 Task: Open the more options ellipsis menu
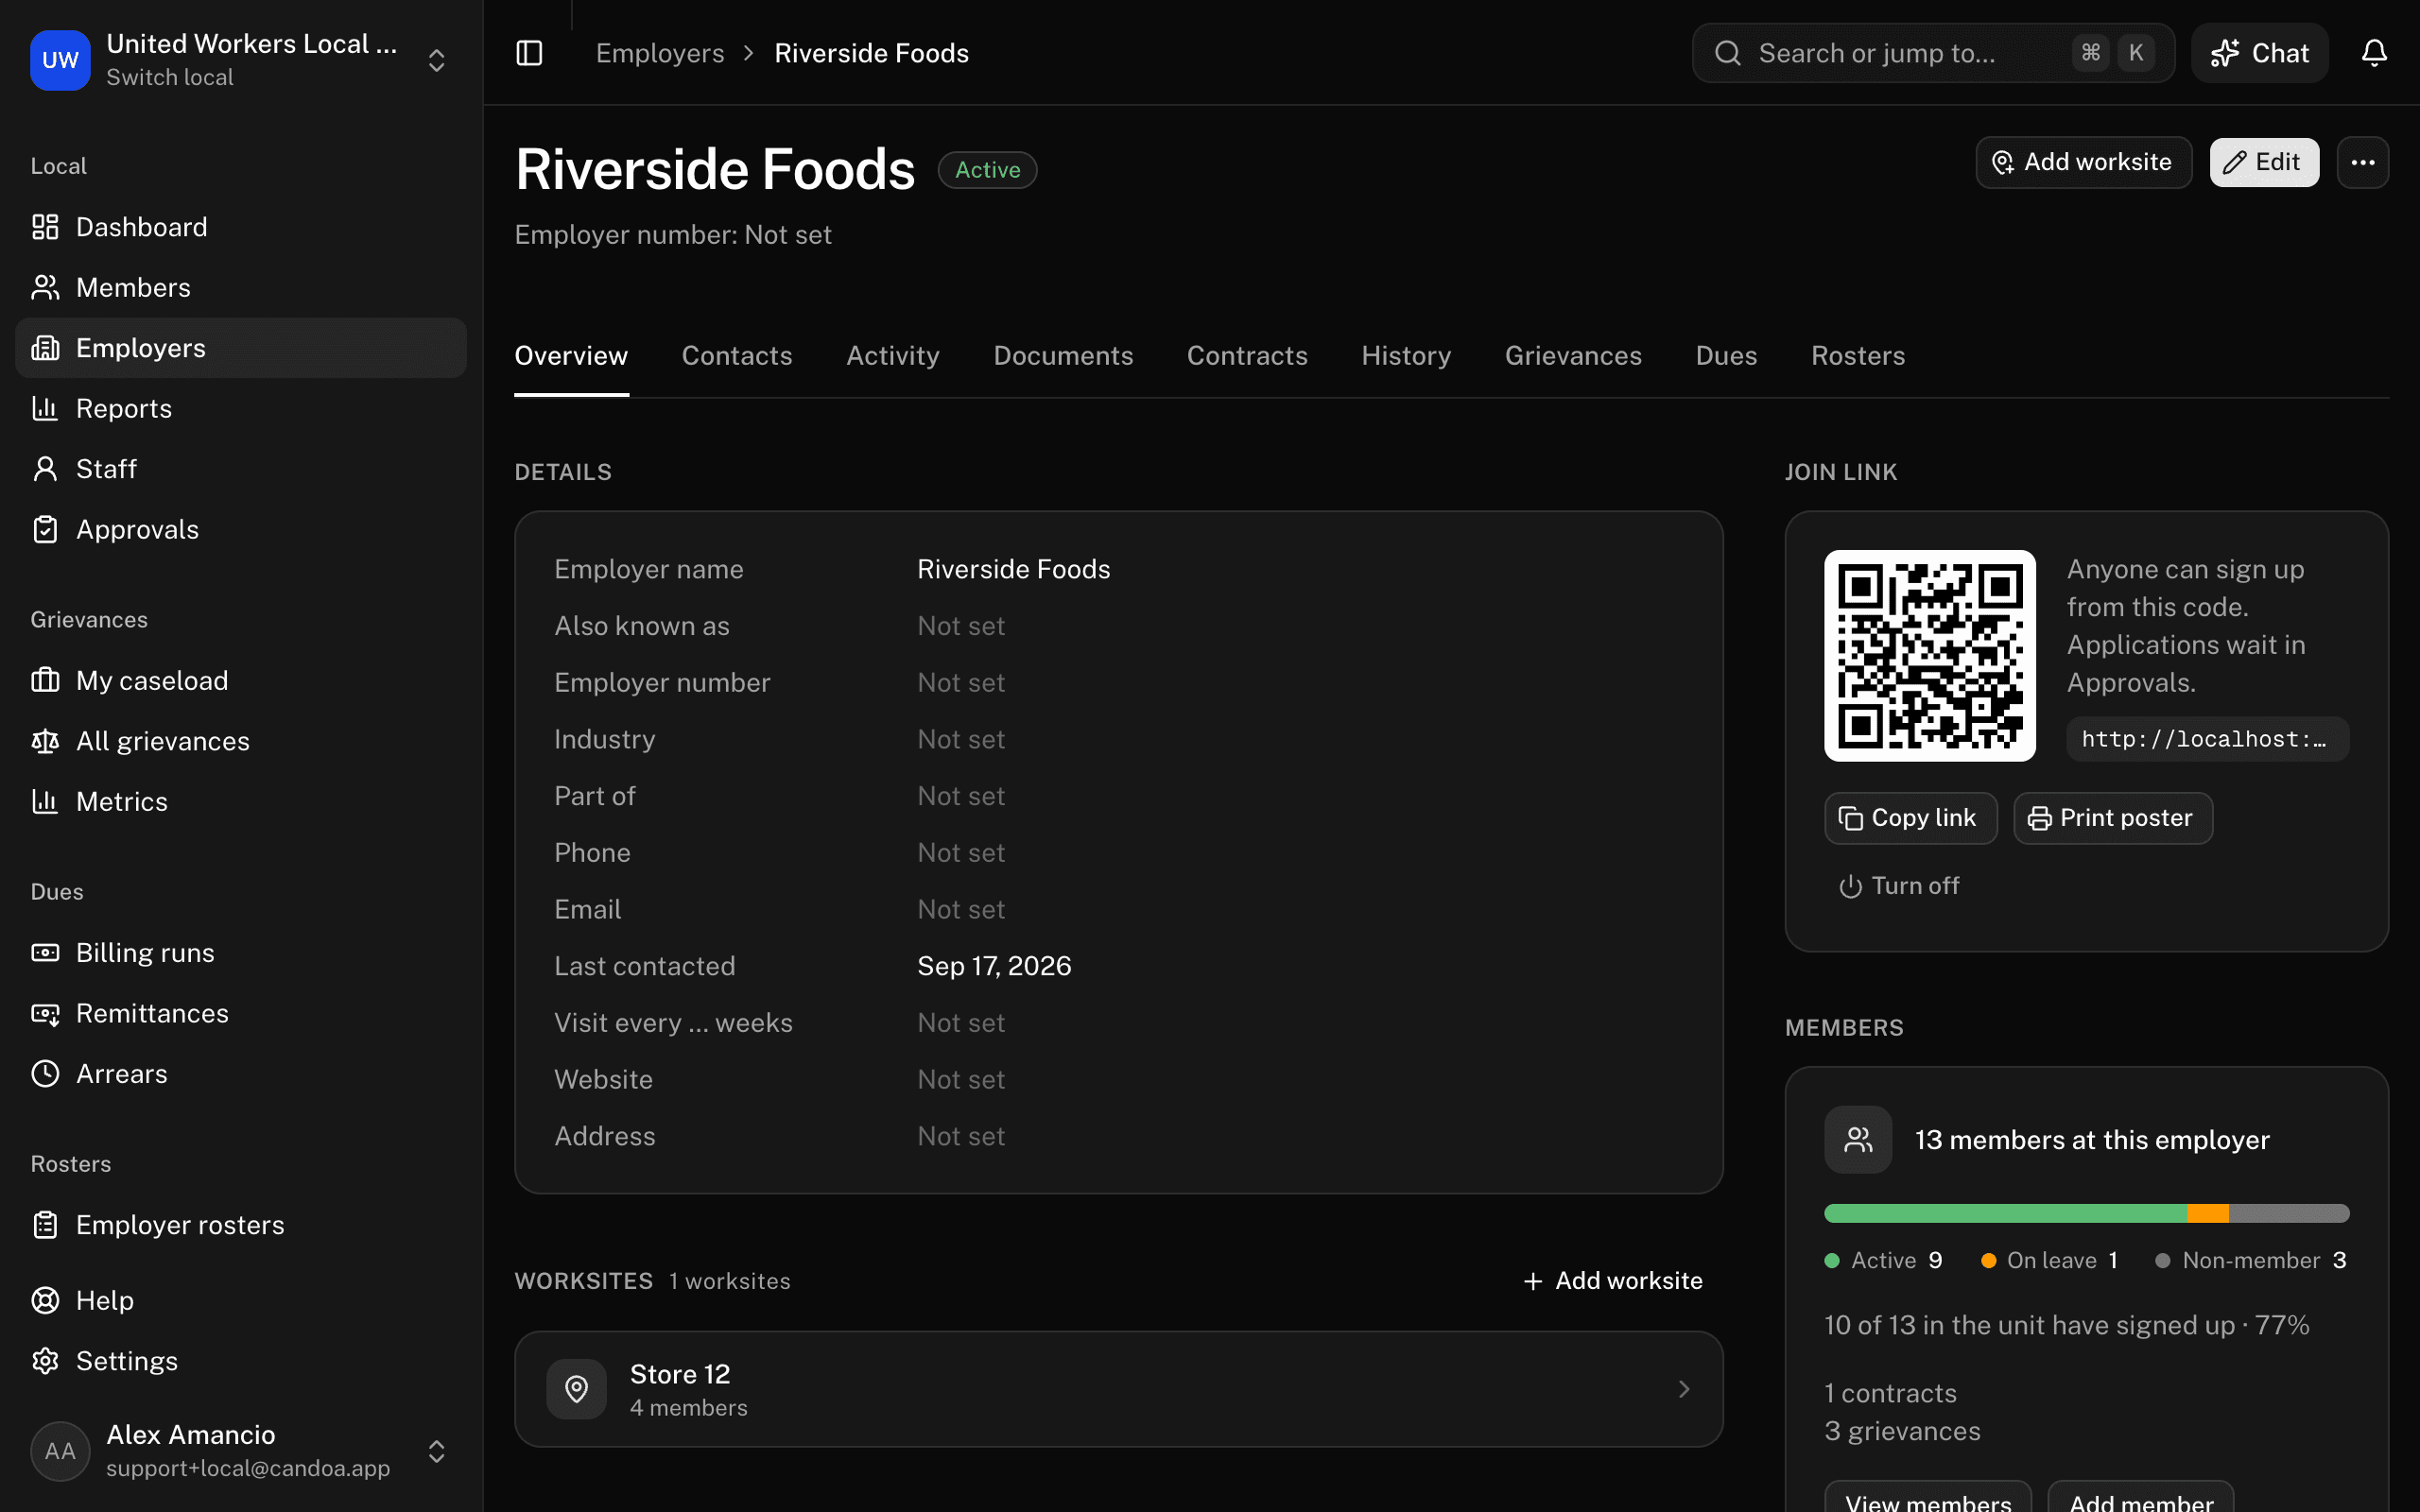tap(2363, 162)
